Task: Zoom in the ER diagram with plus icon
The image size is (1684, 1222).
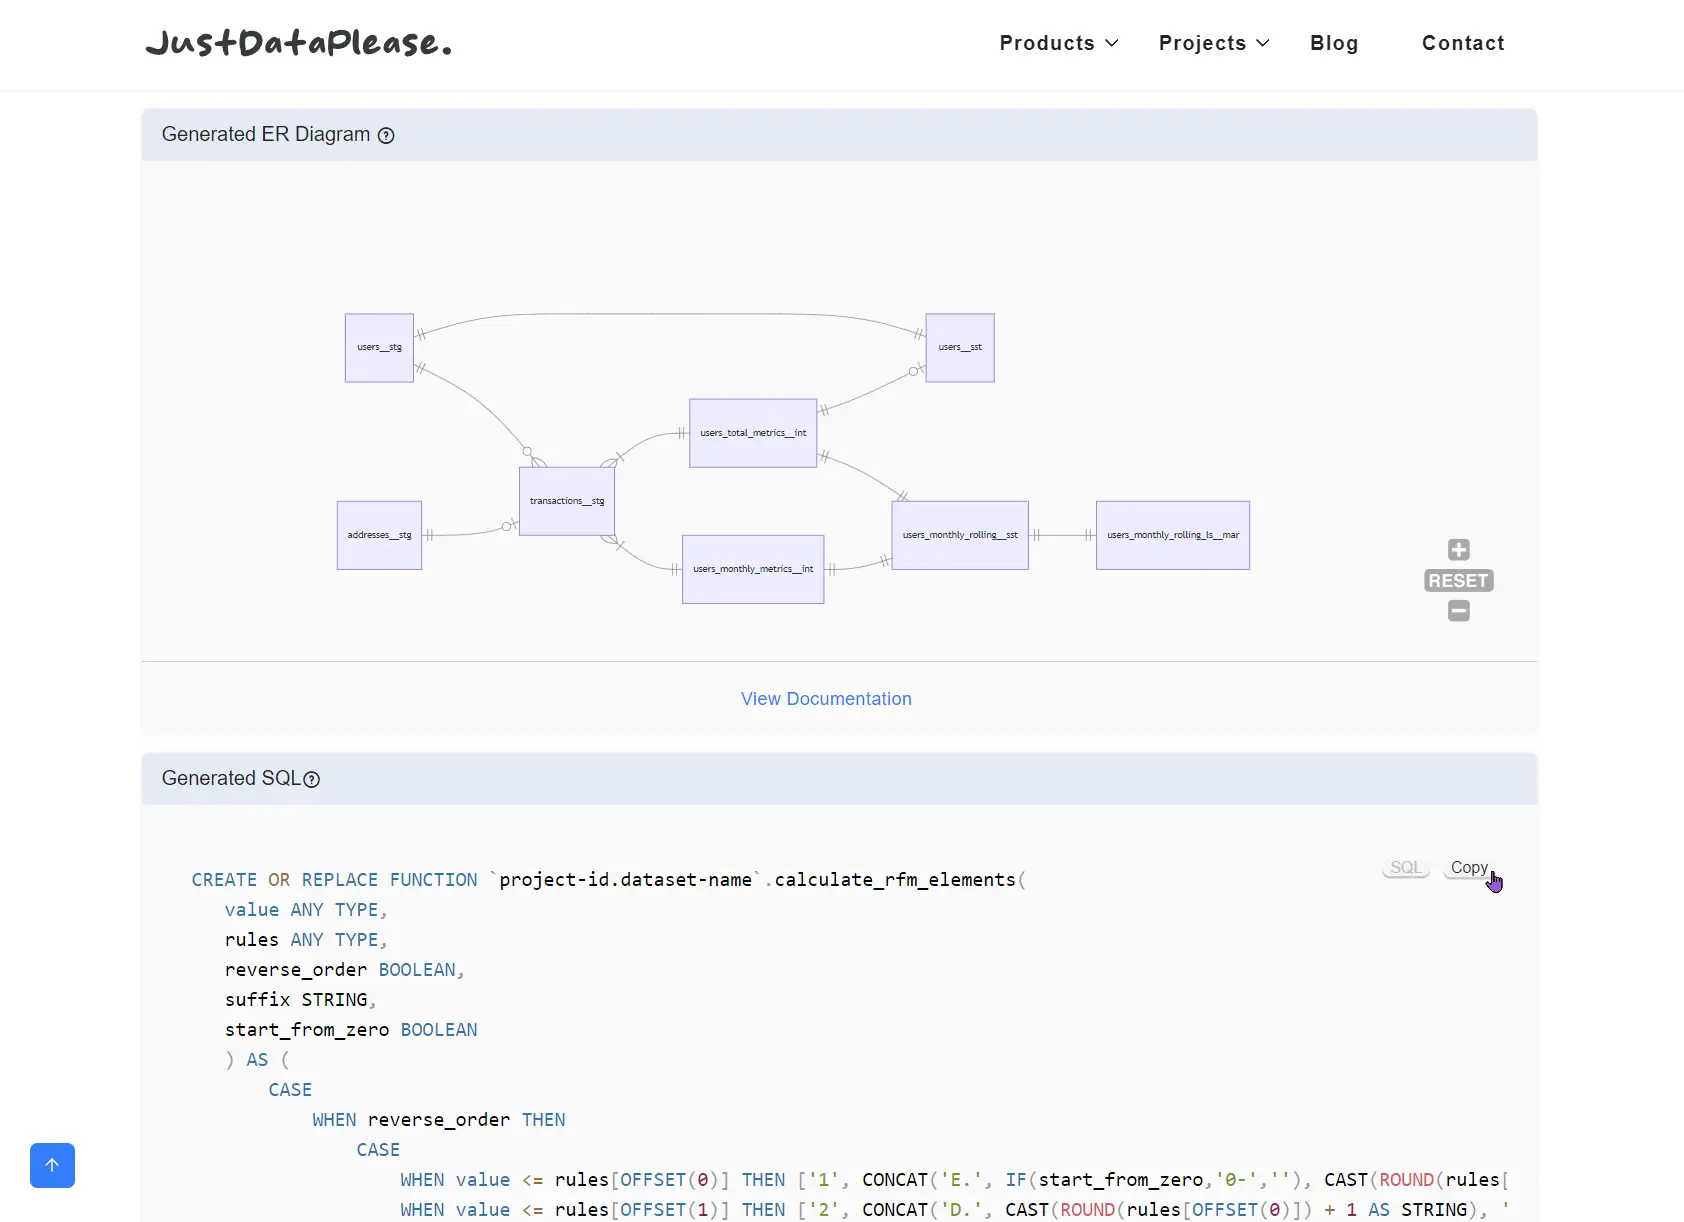Action: click(1459, 550)
